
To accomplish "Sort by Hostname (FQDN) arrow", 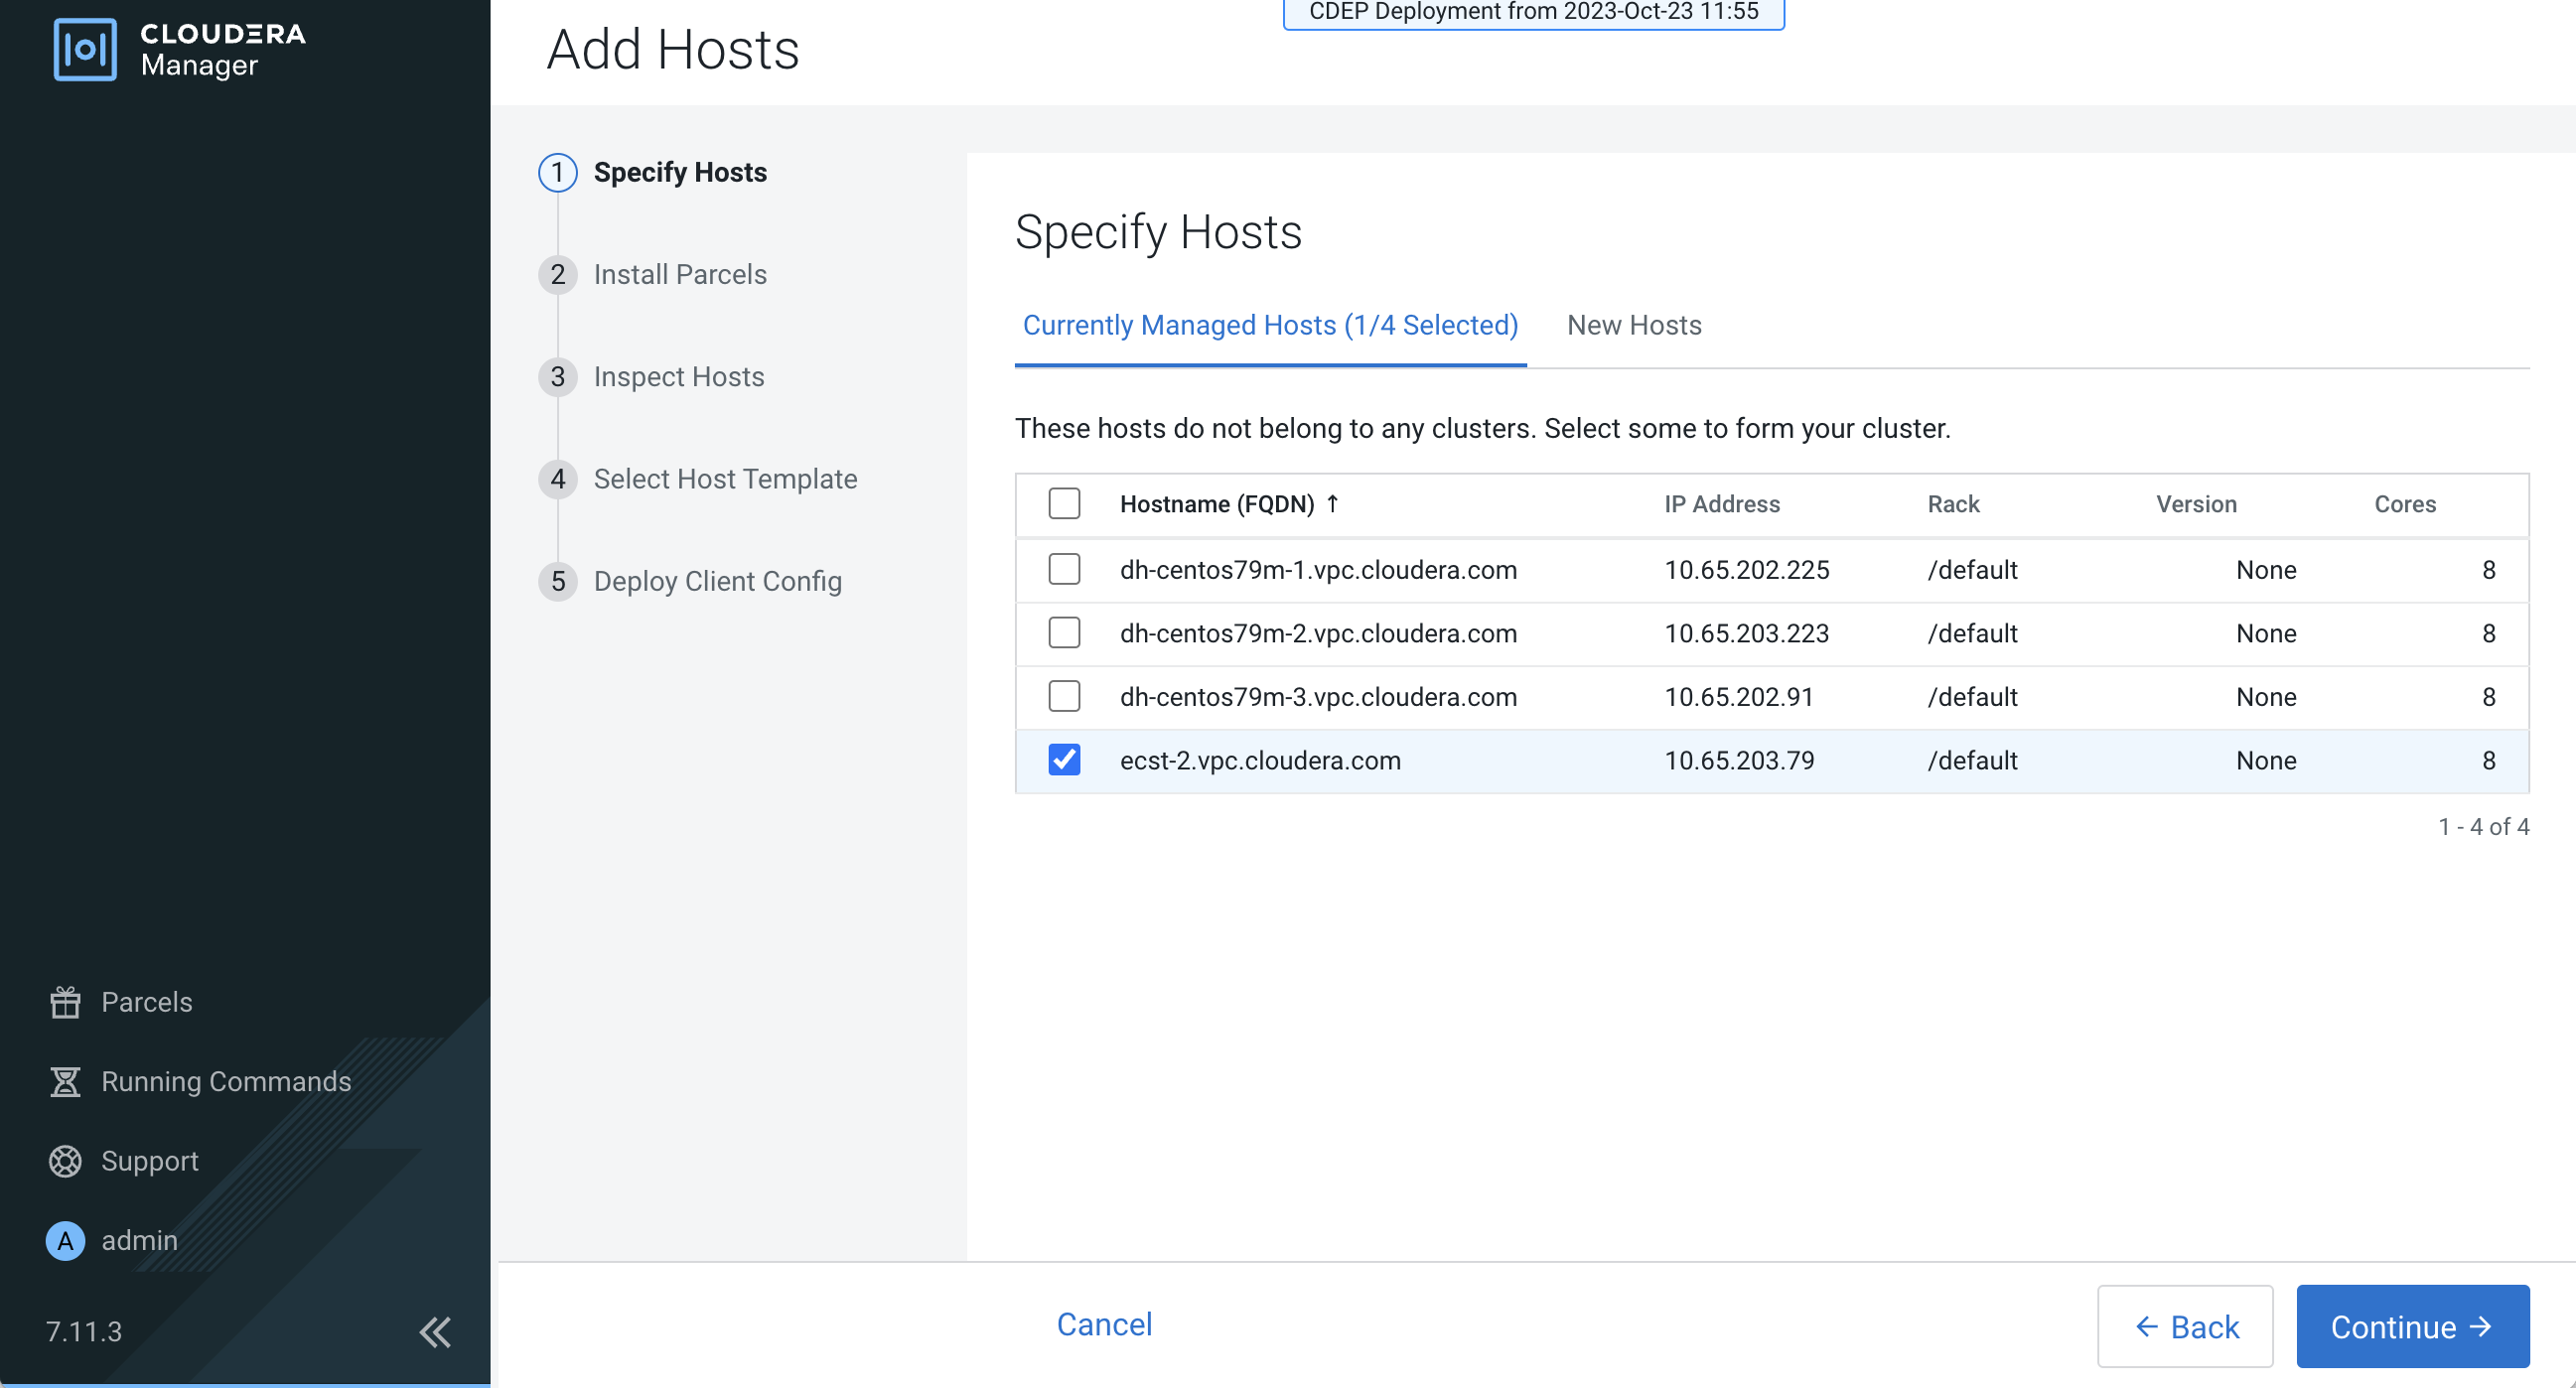I will (x=1332, y=504).
